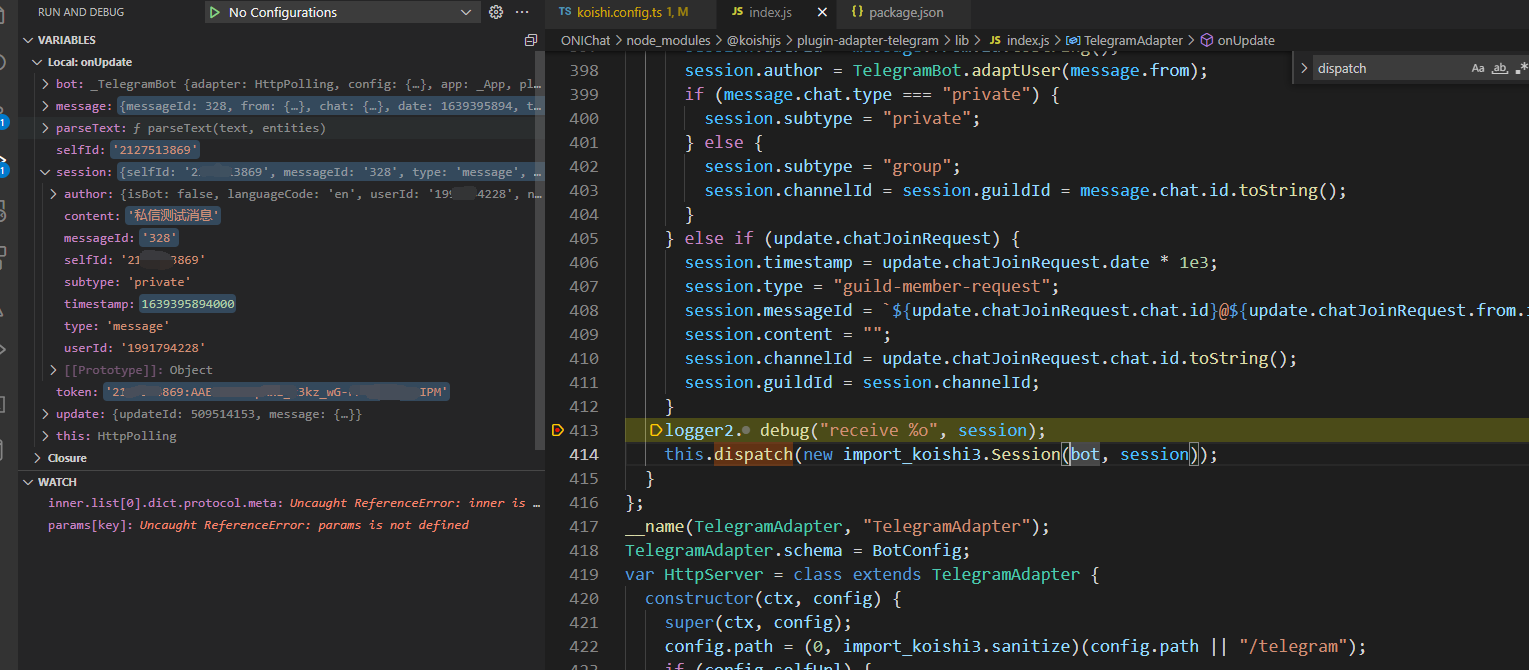
Task: Click line number 414 in the gutter
Action: (583, 454)
